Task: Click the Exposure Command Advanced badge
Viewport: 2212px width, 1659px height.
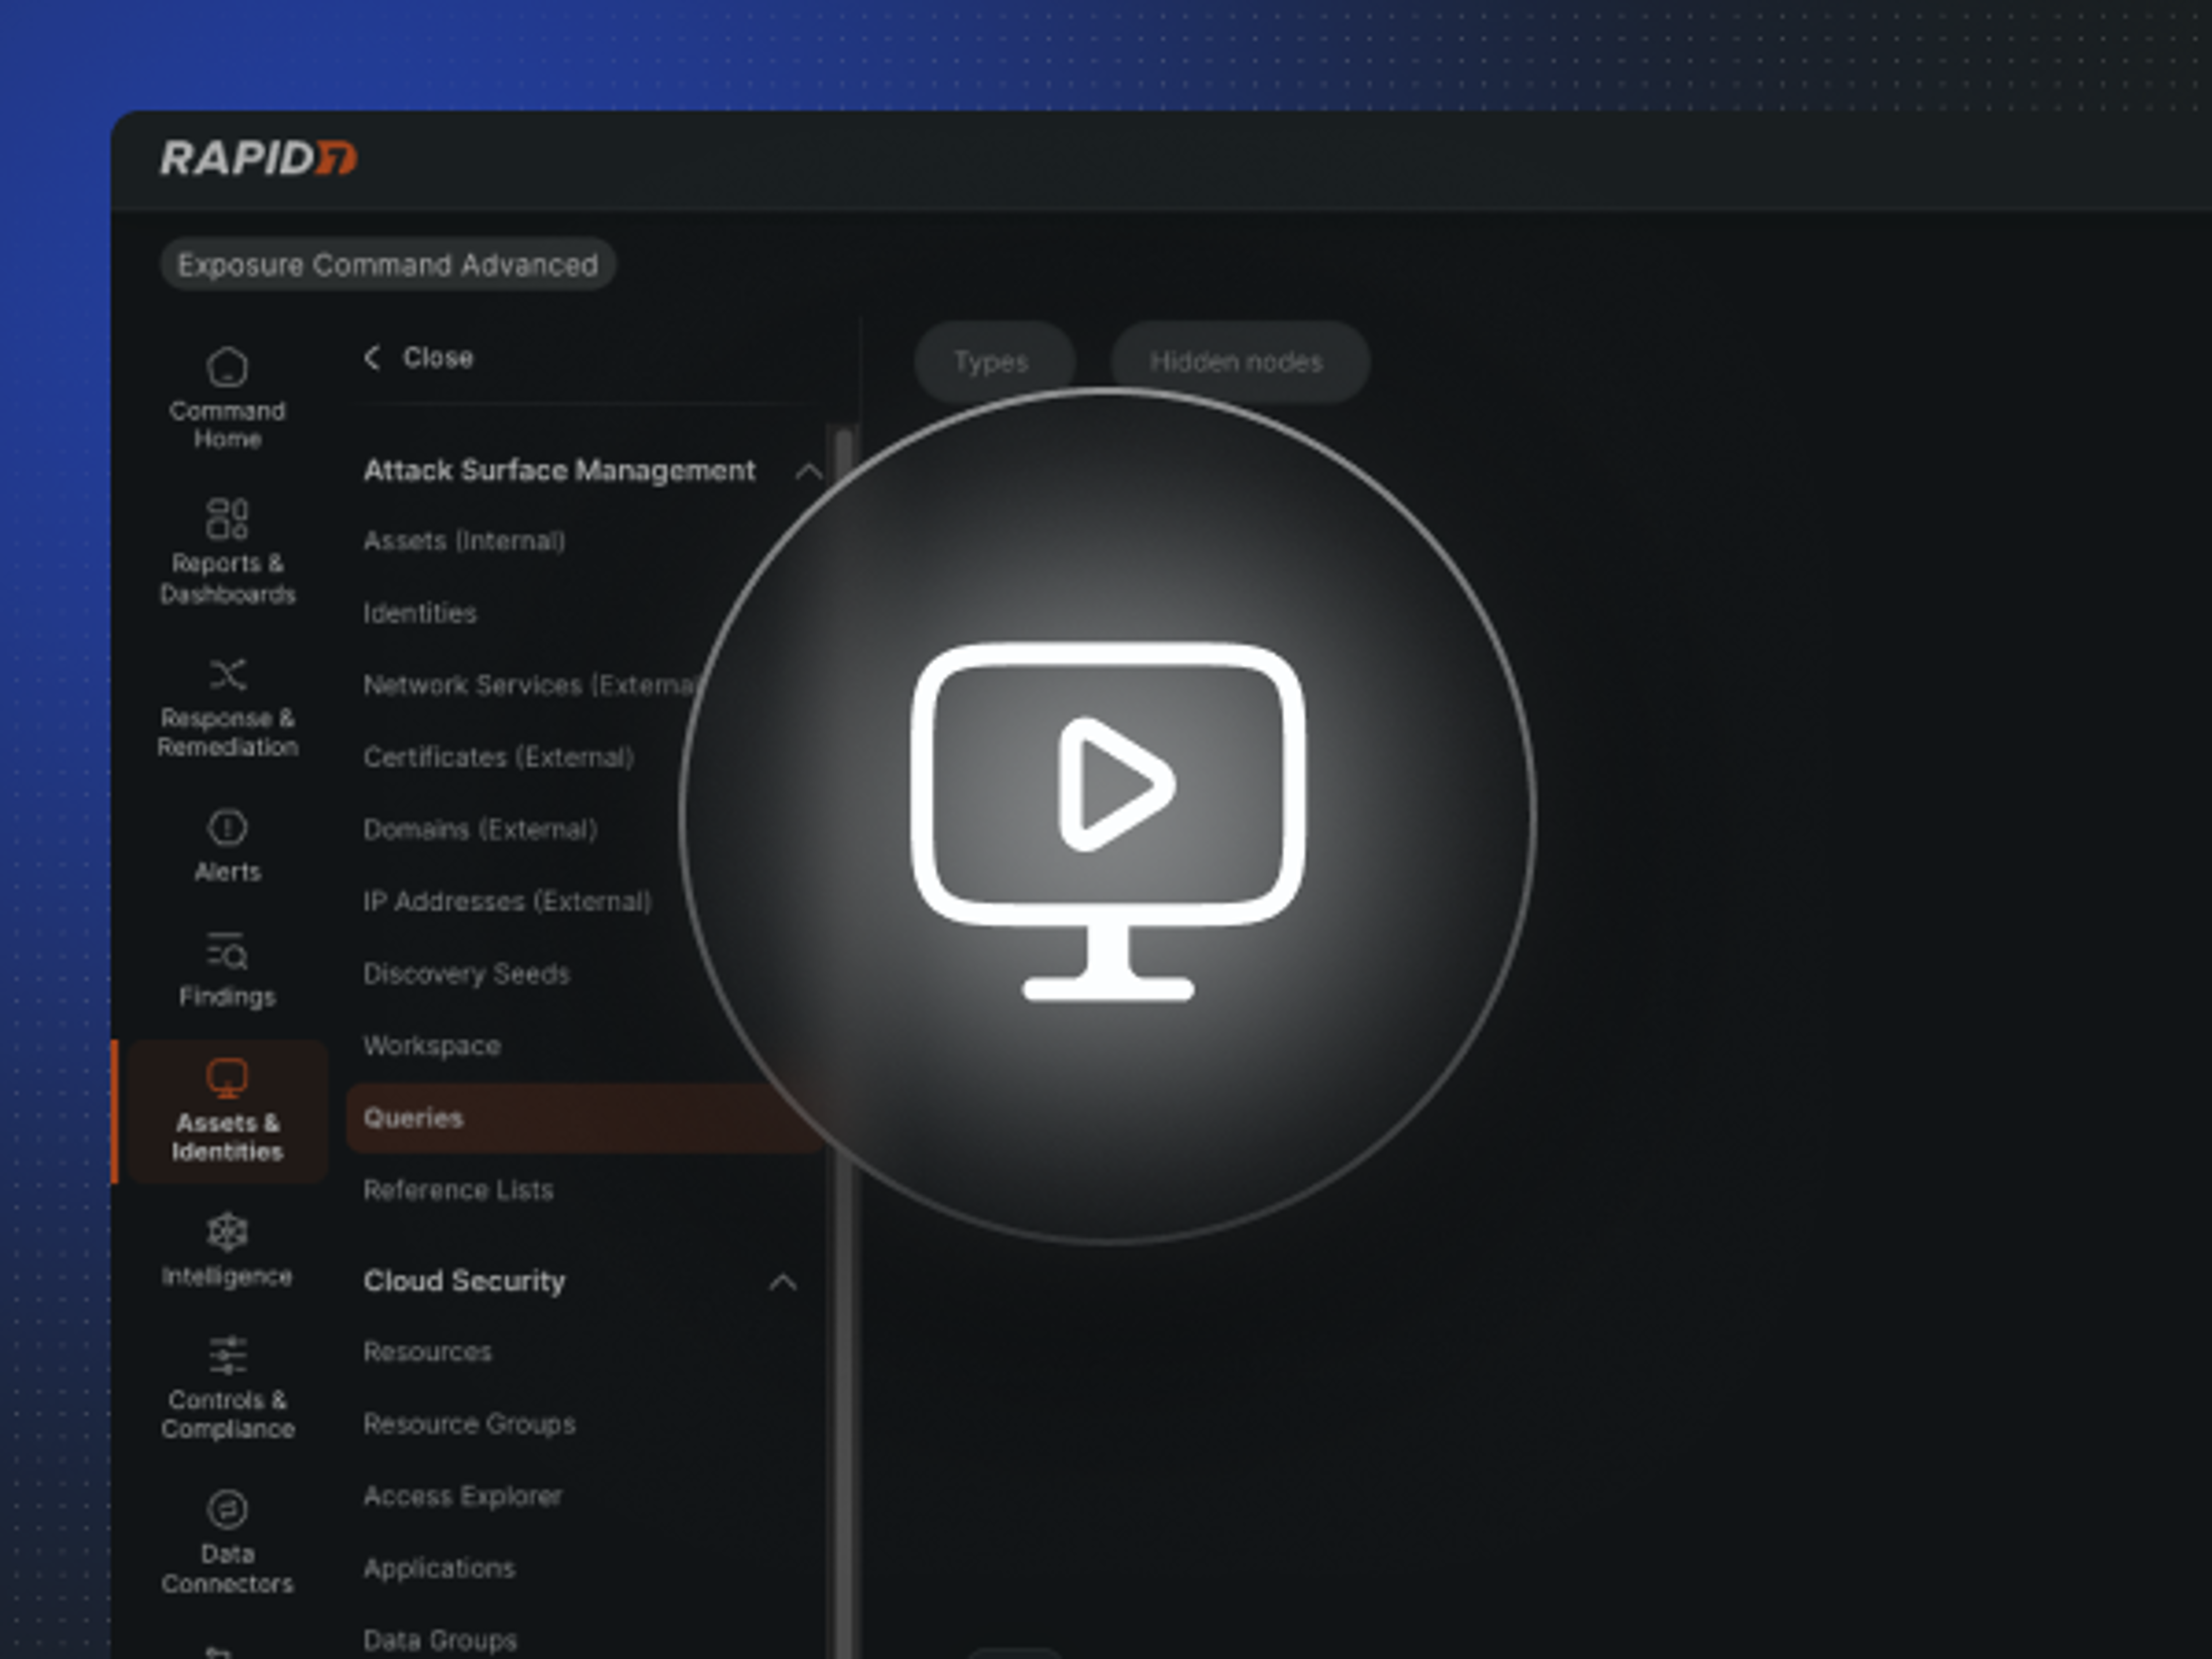Action: point(388,264)
